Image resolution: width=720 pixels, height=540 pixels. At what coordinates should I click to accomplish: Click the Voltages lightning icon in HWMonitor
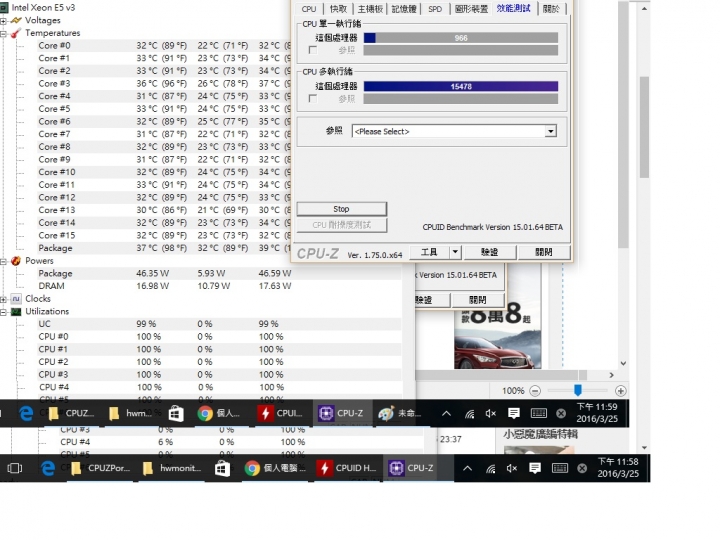point(16,20)
